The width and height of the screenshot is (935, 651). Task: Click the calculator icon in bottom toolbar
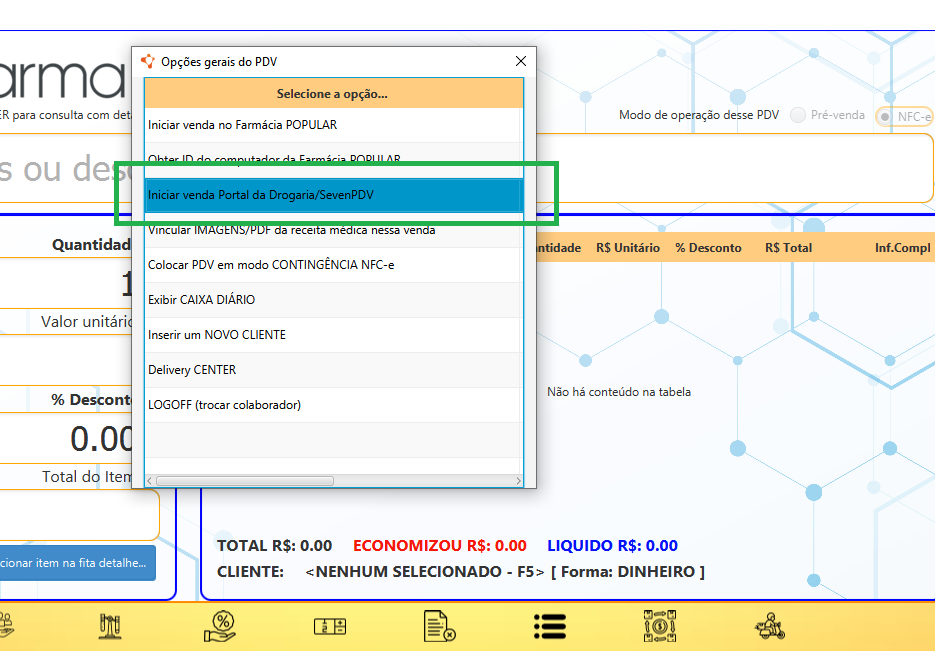[330, 627]
